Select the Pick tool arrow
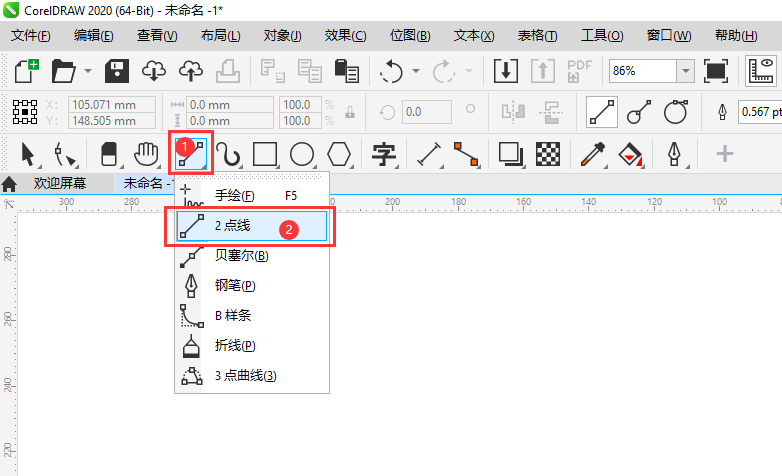Viewport: 782px width, 476px height. [28, 154]
